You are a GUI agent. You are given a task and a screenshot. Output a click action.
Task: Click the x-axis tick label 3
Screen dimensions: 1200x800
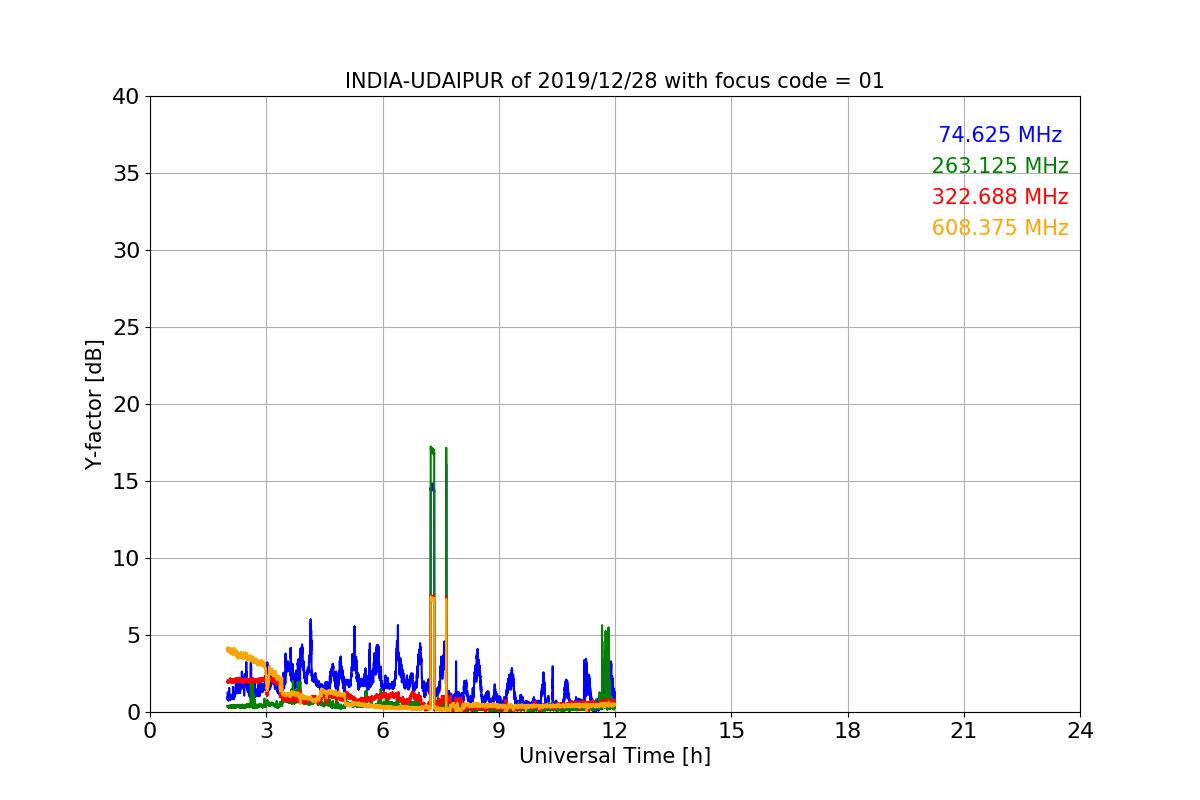click(x=266, y=731)
